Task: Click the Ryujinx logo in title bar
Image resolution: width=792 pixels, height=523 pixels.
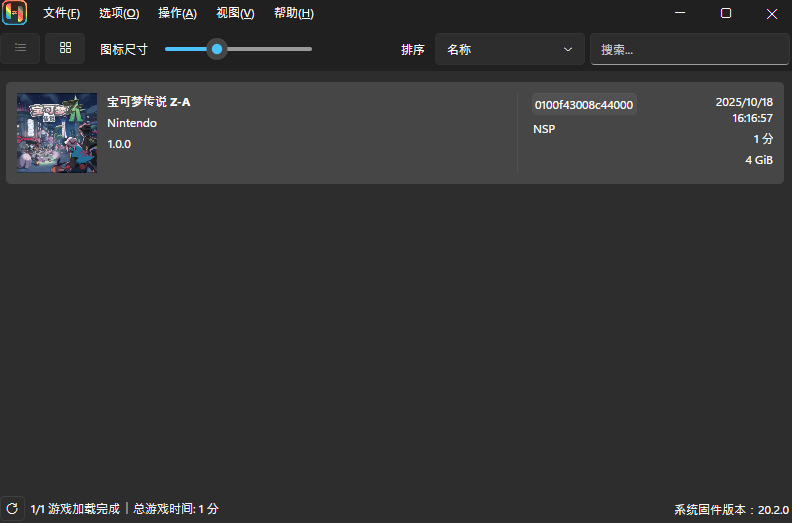Action: 15,13
